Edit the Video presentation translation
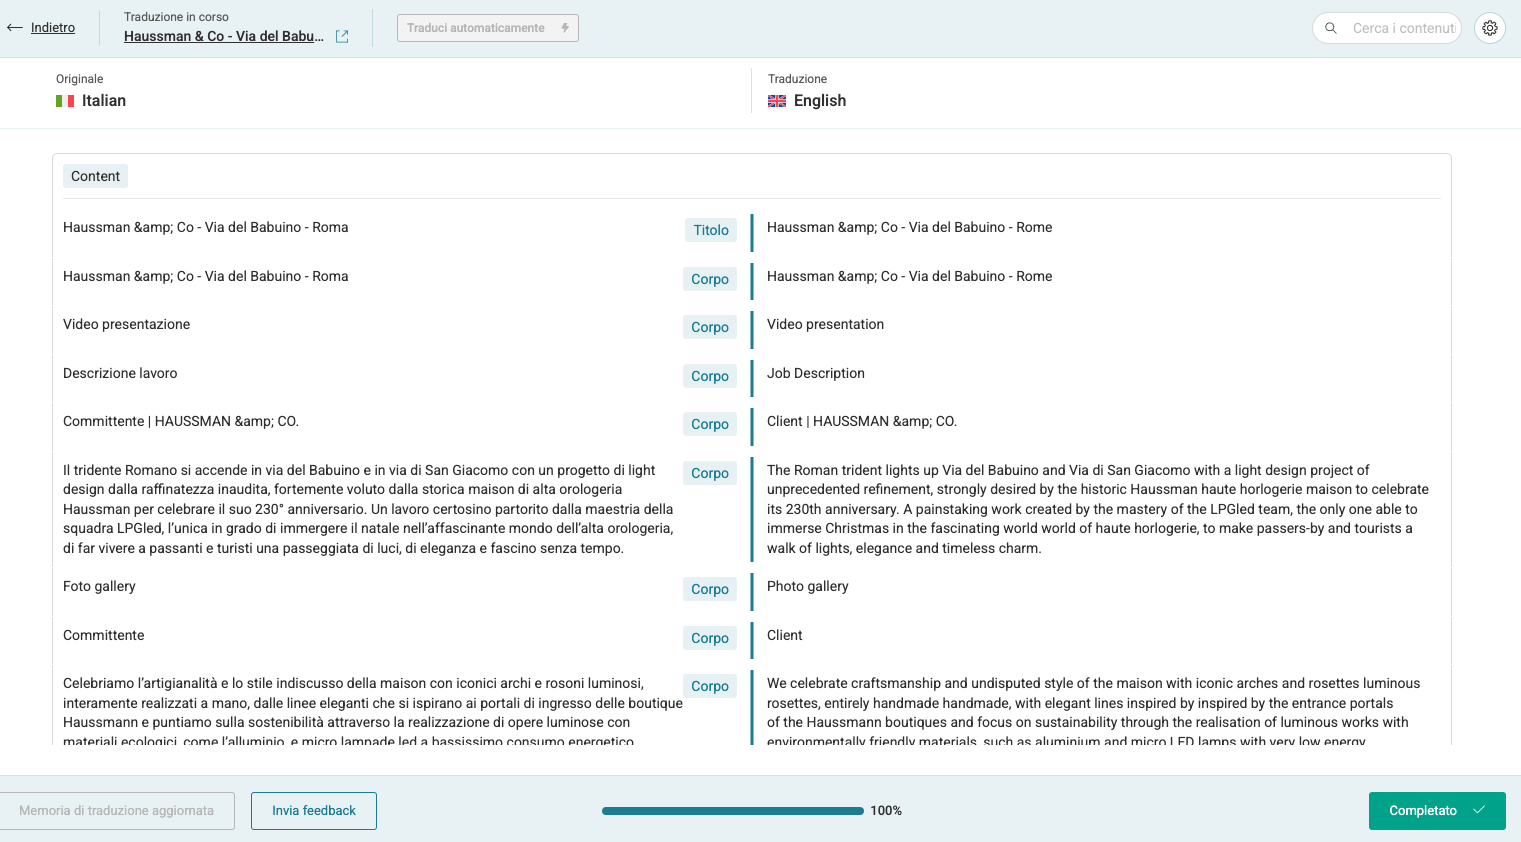This screenshot has height=842, width=1521. (x=825, y=324)
